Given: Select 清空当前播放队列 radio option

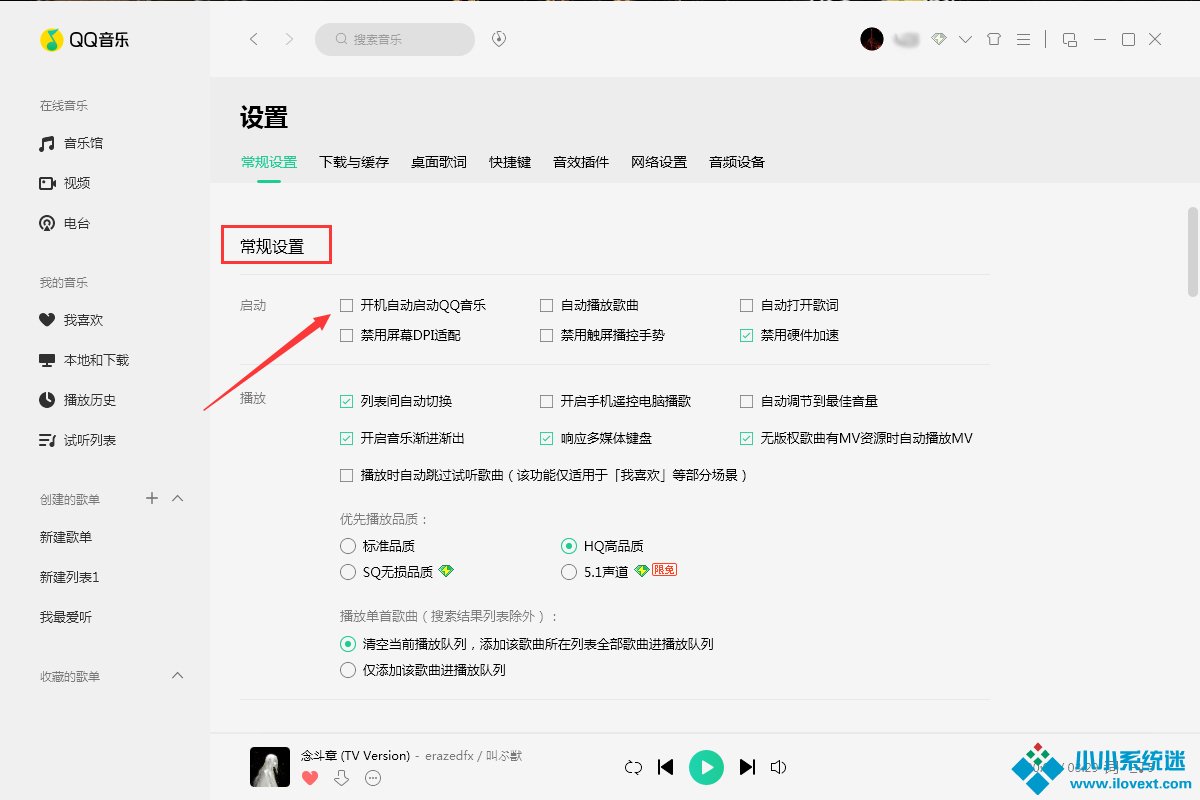Looking at the screenshot, I should point(348,644).
